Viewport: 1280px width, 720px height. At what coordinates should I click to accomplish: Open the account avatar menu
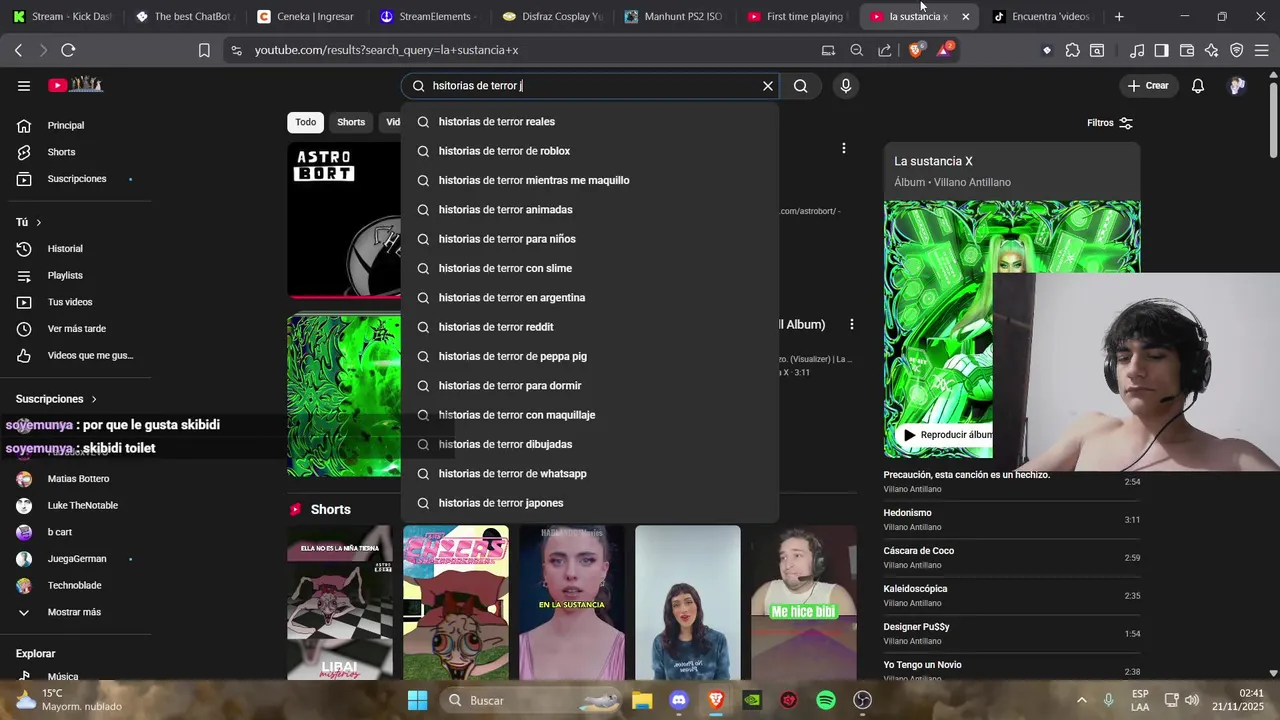[1237, 86]
